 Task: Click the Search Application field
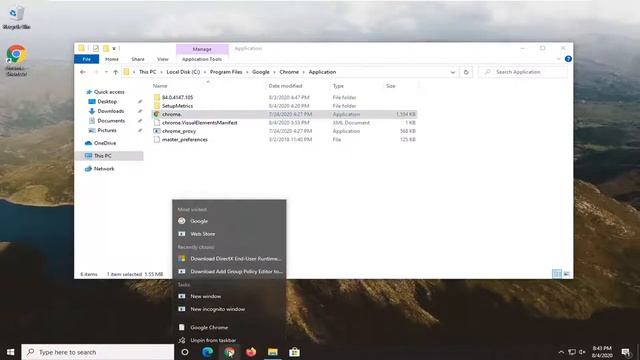[523, 72]
